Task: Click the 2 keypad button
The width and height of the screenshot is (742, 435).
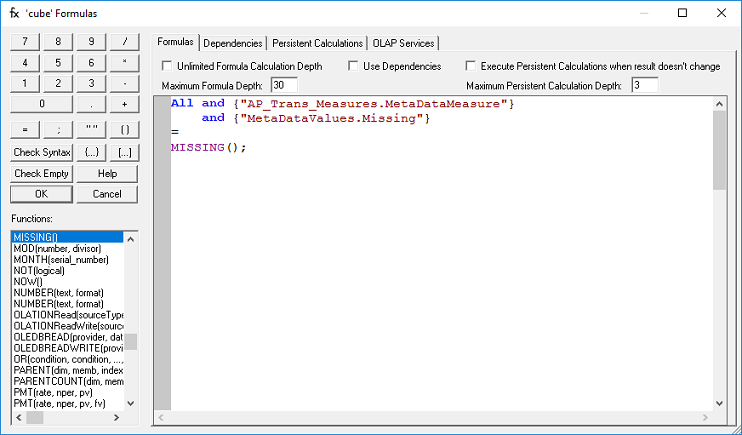Action: 58,83
